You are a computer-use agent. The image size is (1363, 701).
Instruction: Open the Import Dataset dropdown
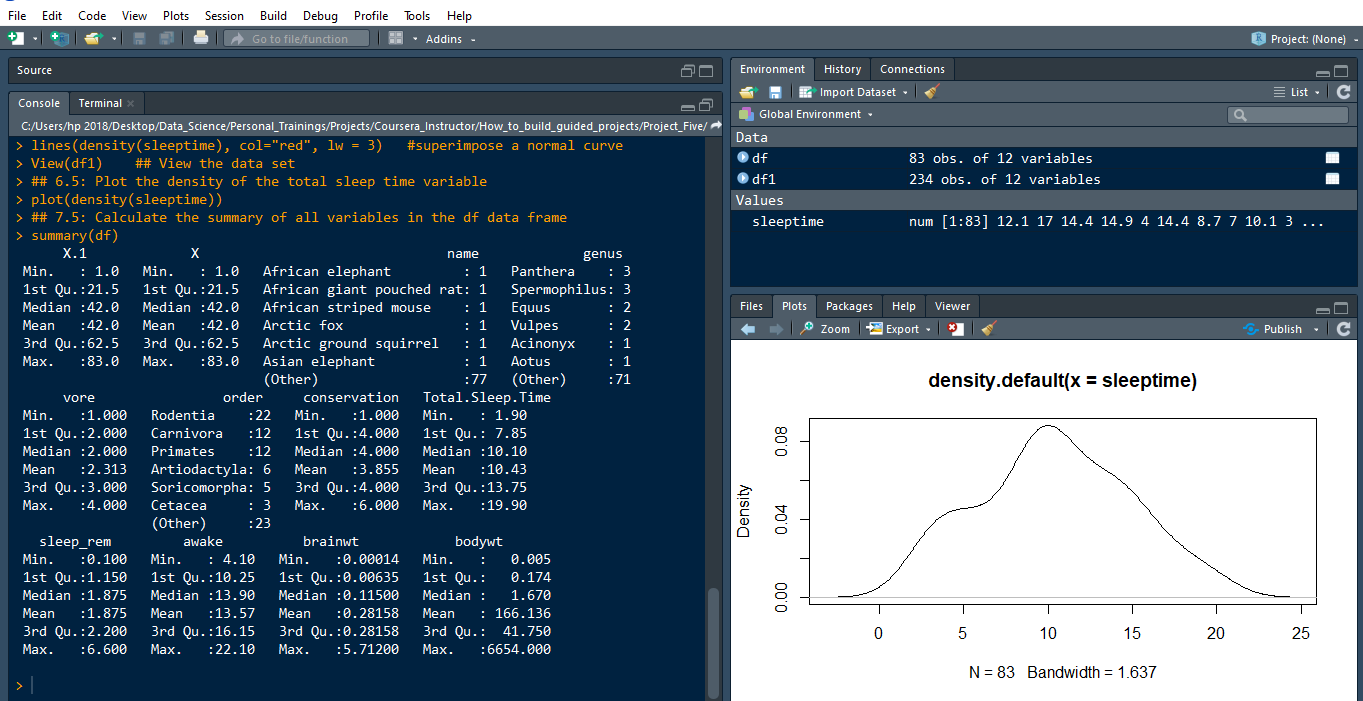click(855, 92)
